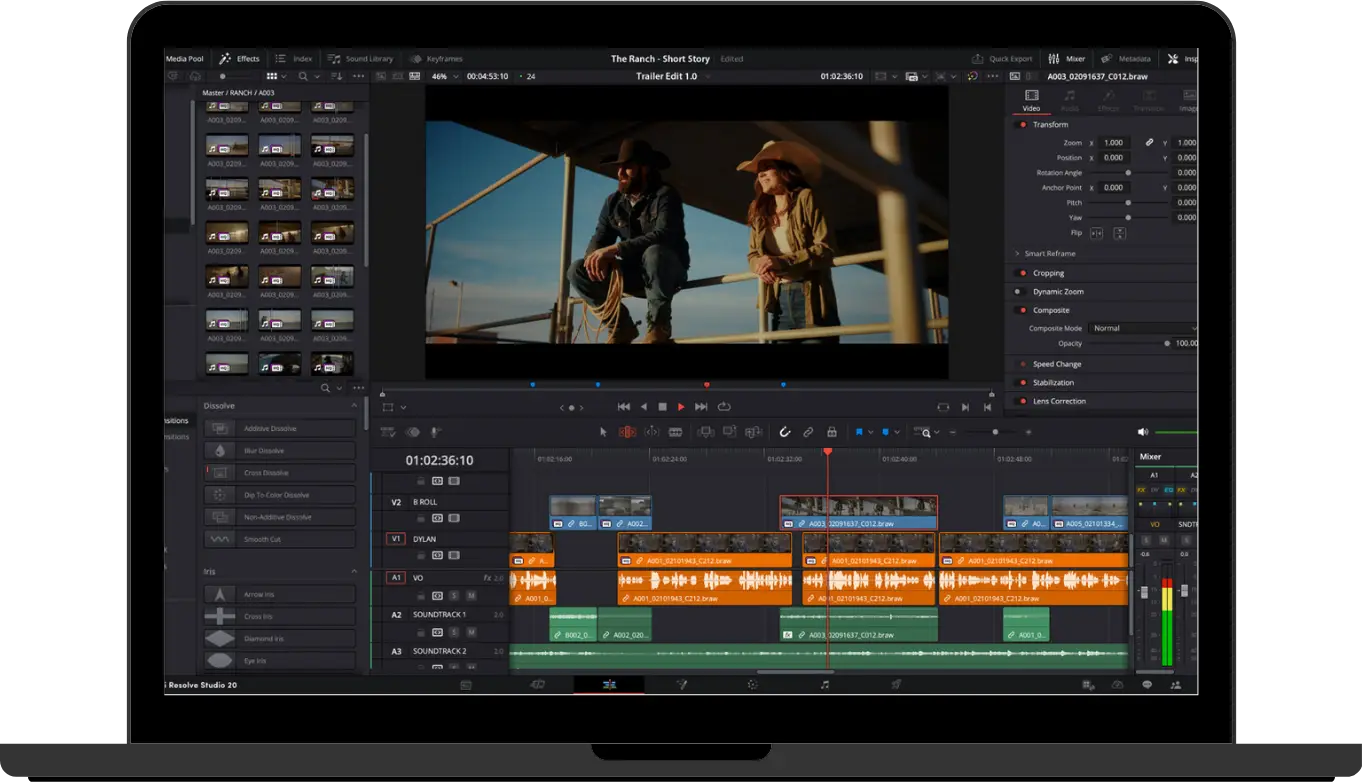
Task: Switch to Inspector Video tab
Action: tap(1031, 101)
